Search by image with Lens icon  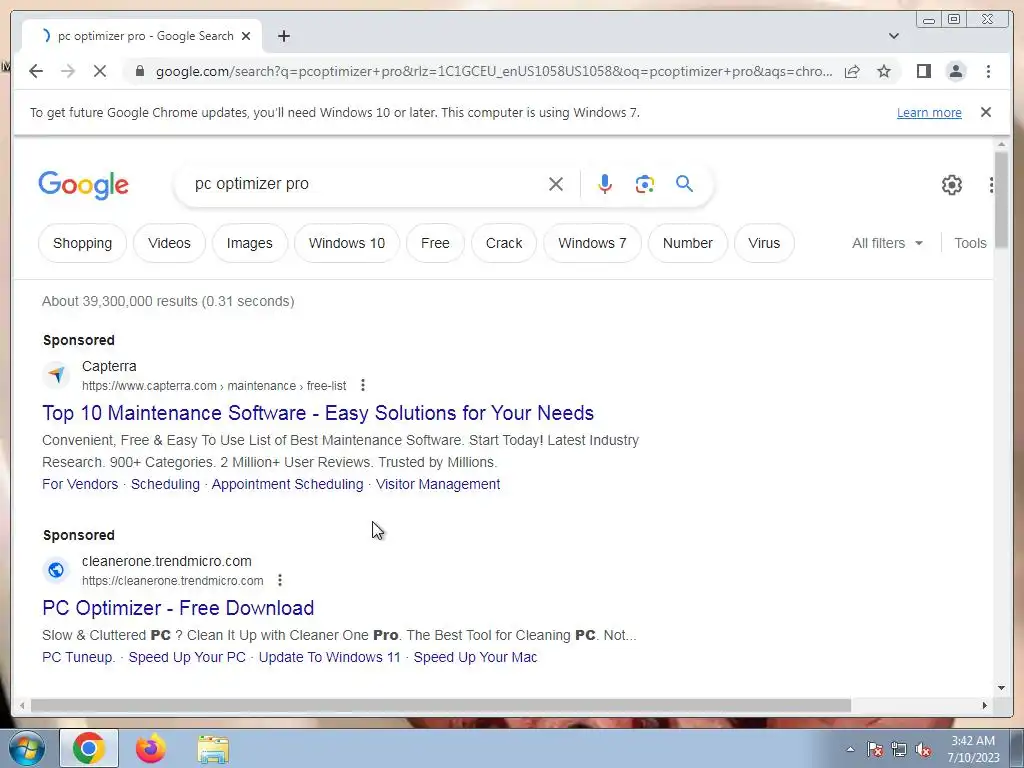click(645, 184)
